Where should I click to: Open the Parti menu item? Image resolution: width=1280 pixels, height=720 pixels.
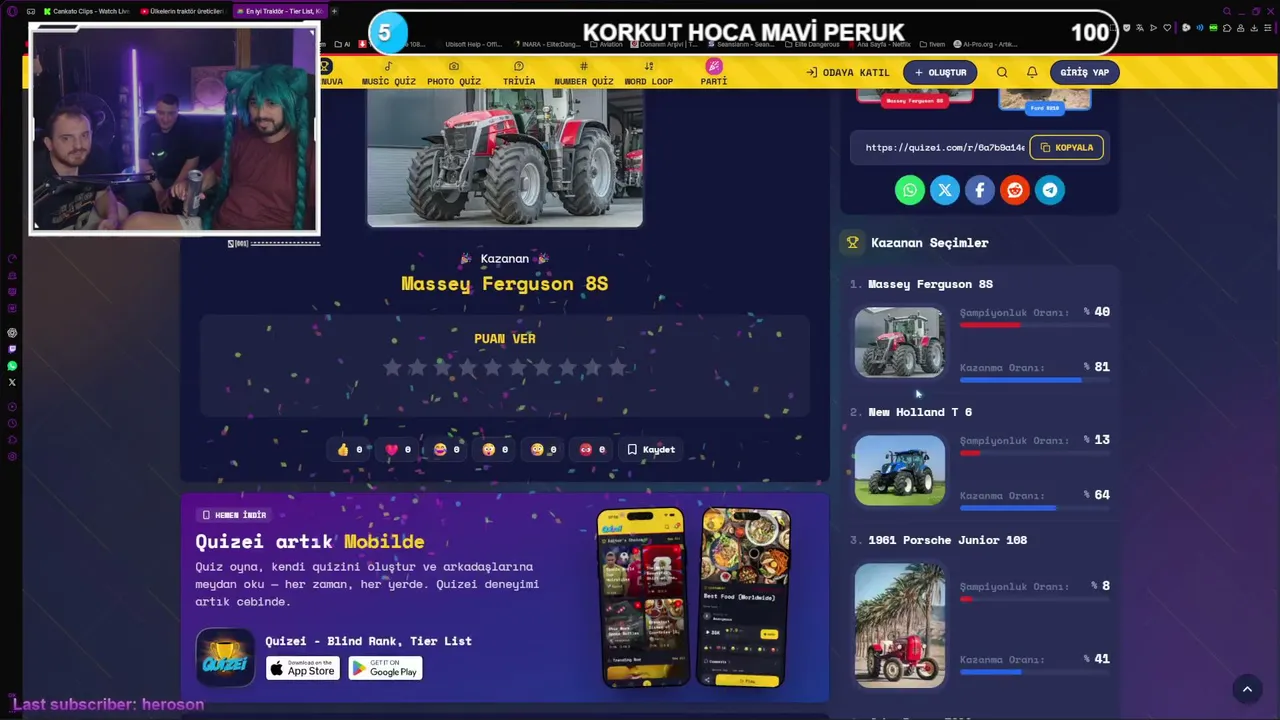pos(714,72)
